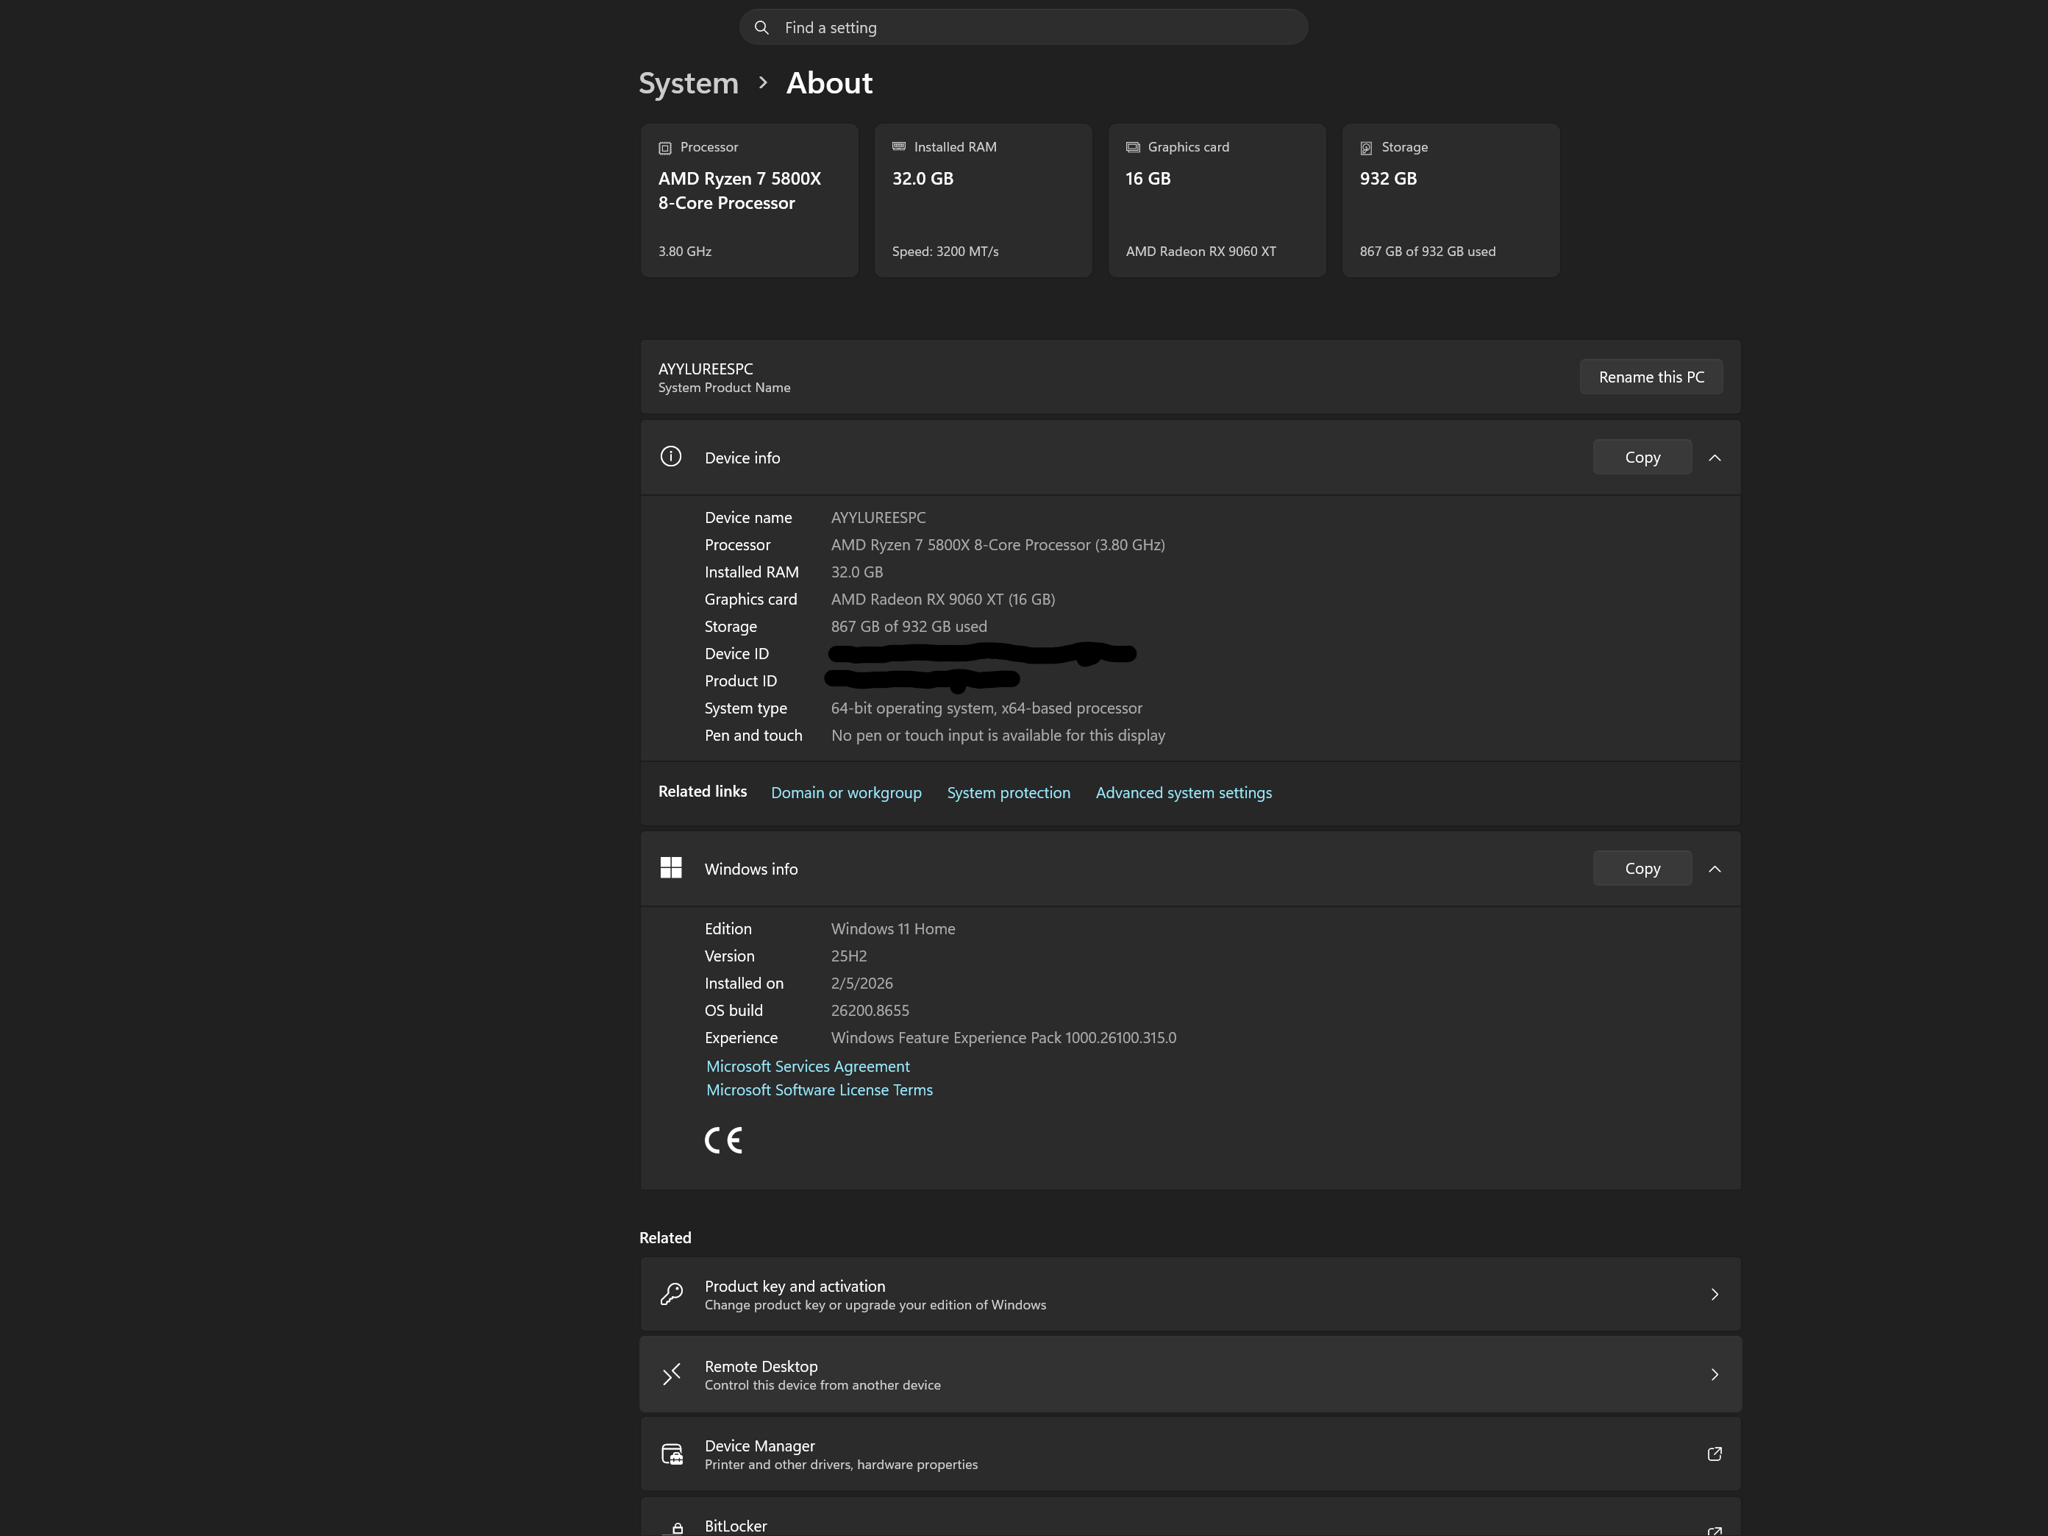Open the Installed RAM summary card

coord(983,200)
